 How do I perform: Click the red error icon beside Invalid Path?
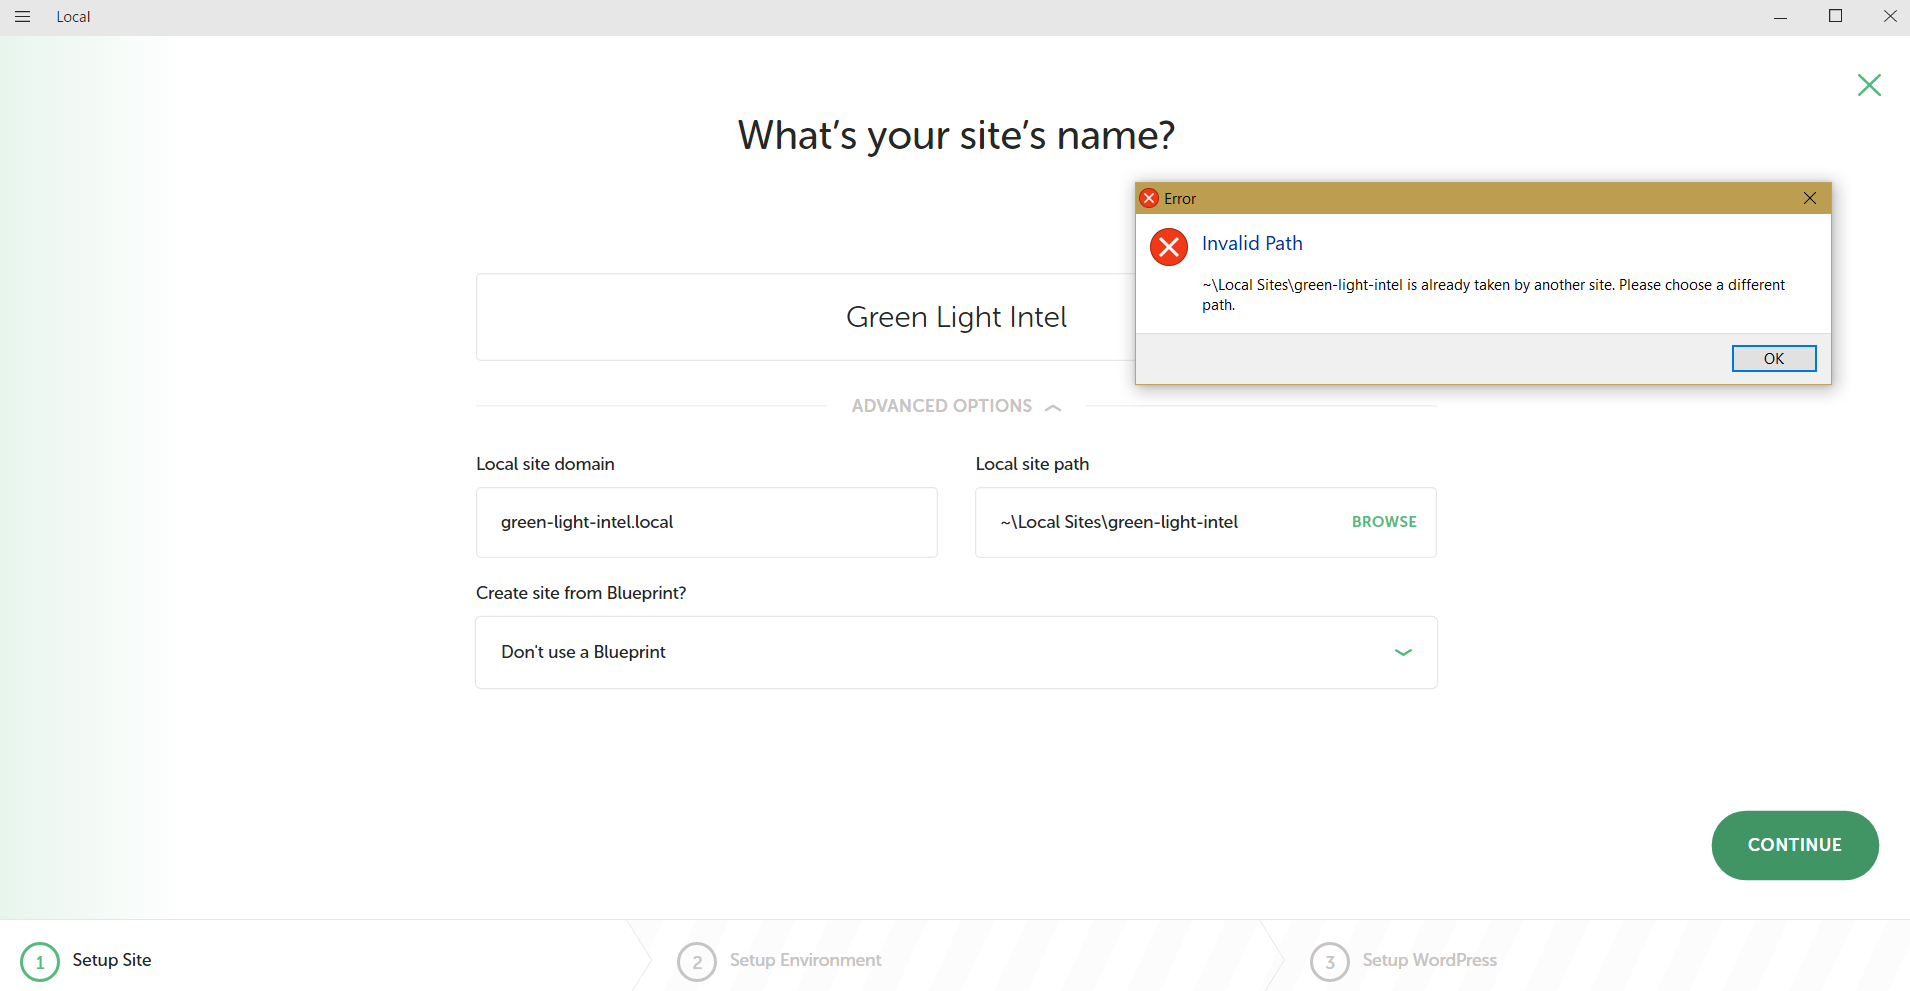(1169, 246)
